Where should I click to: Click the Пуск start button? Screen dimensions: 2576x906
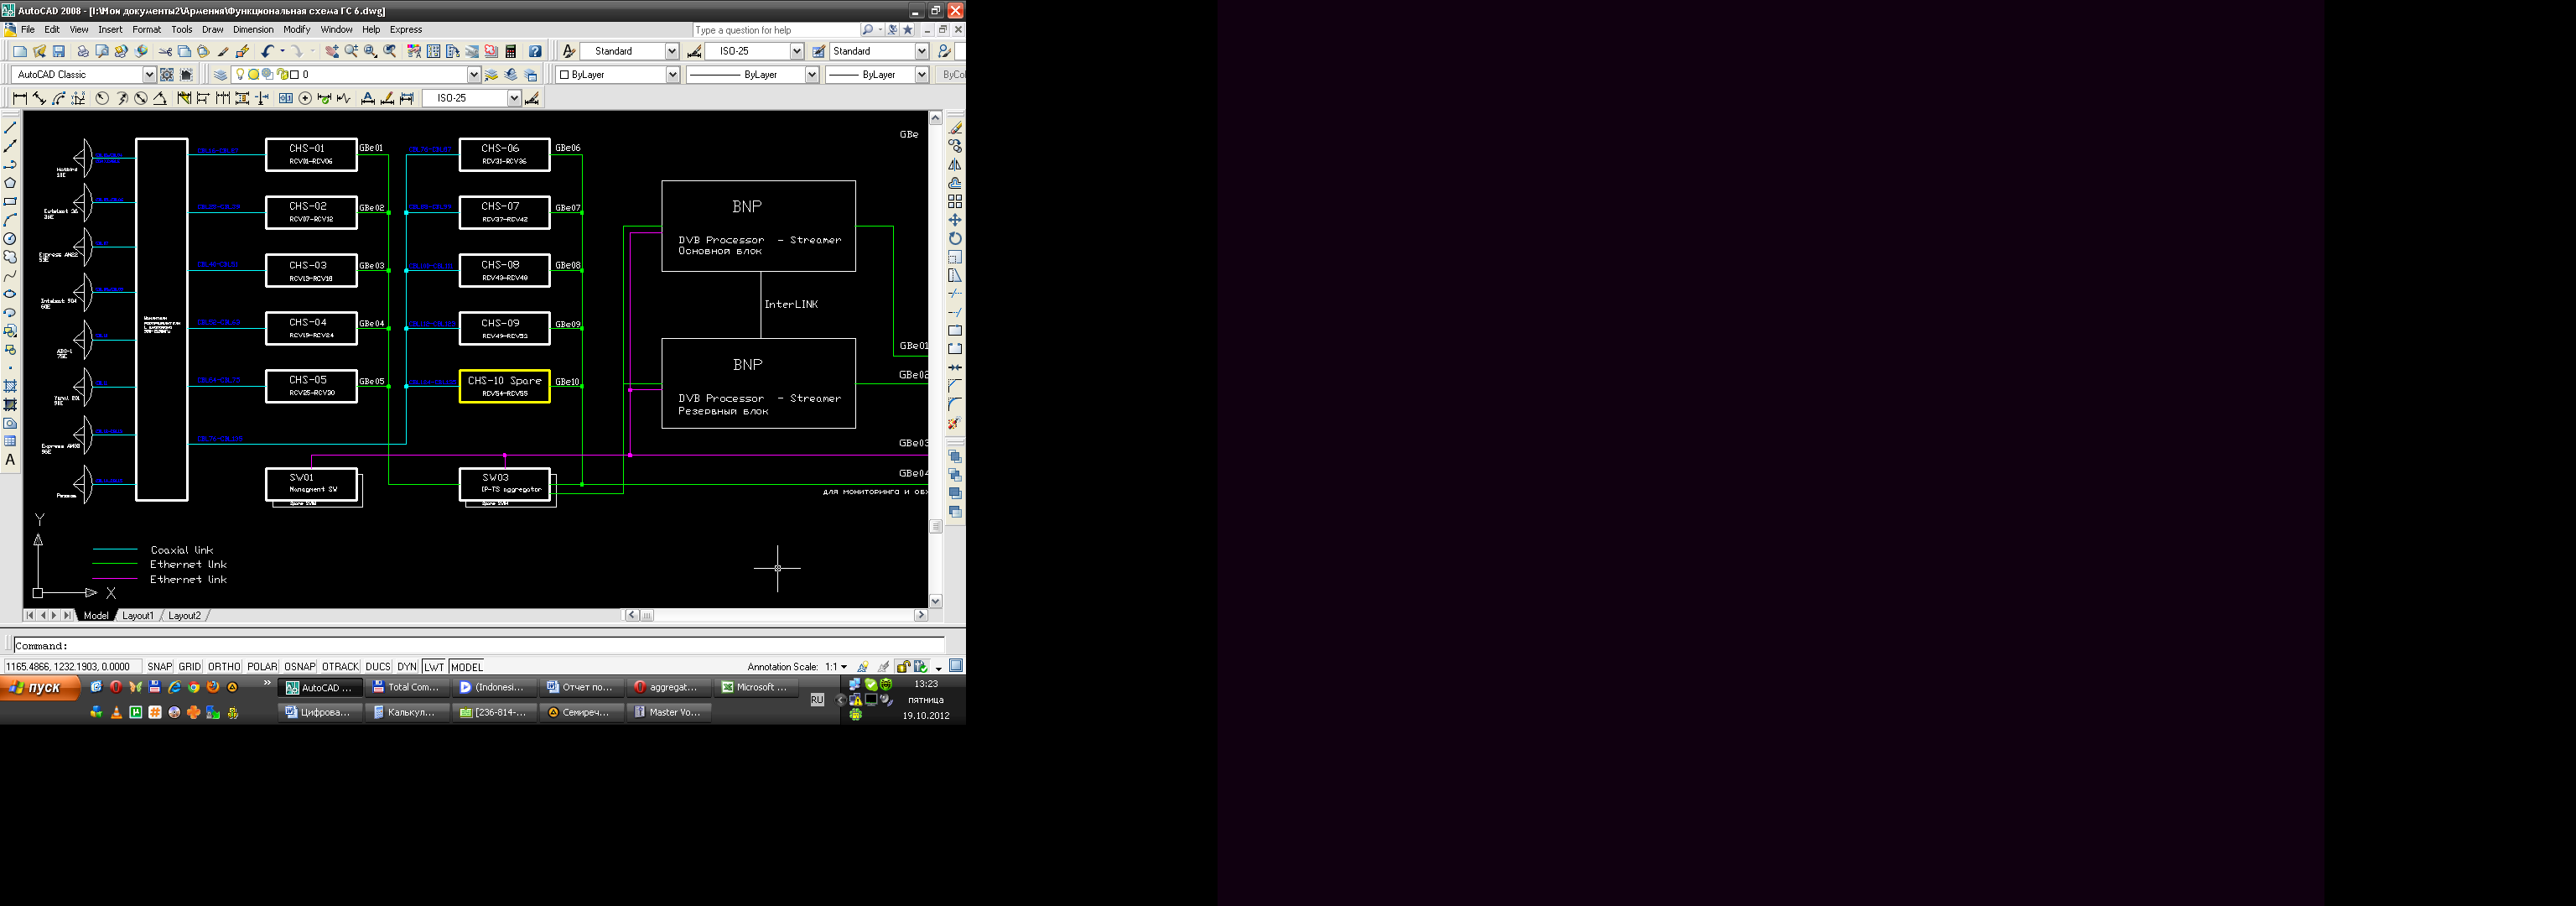[40, 687]
